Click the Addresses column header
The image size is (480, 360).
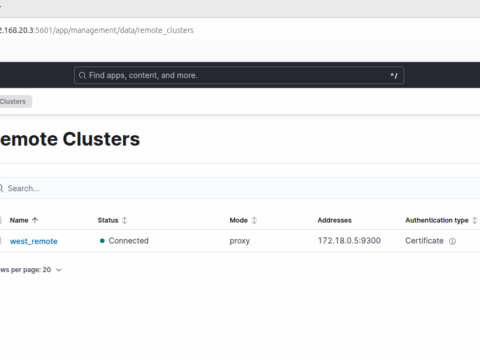coord(334,220)
